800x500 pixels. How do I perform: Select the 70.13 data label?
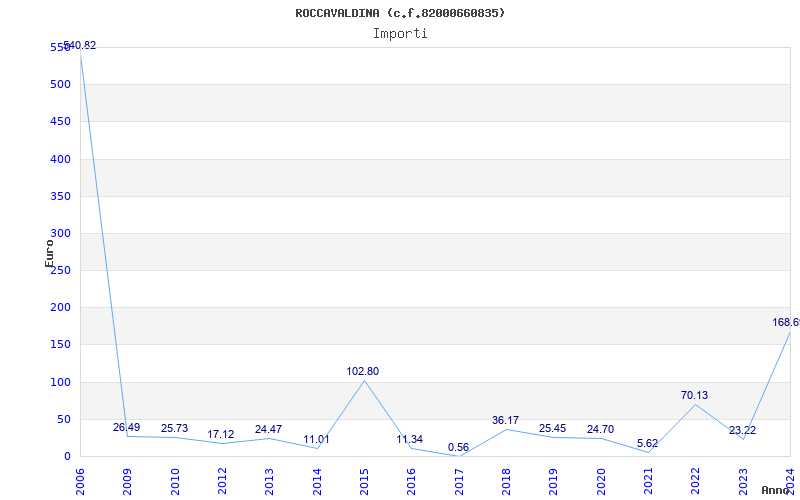[694, 395]
